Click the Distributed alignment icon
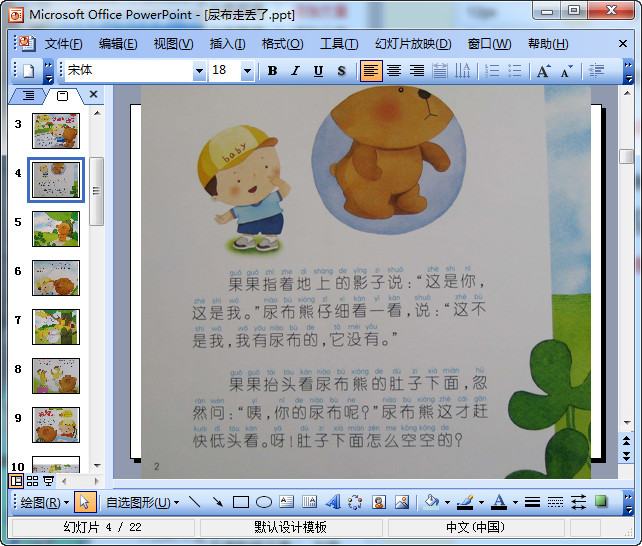Screen dimensions: 642x546 [440, 71]
